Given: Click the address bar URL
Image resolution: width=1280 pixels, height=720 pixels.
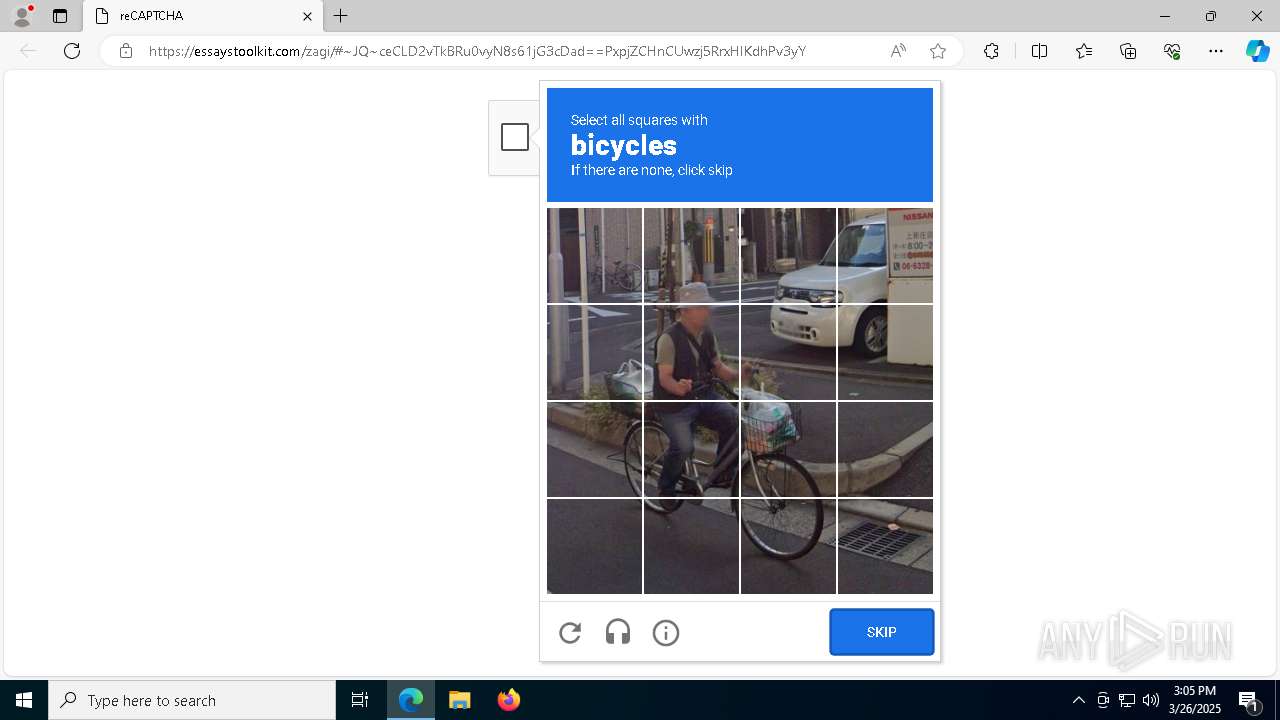Looking at the screenshot, I should pyautogui.click(x=477, y=51).
